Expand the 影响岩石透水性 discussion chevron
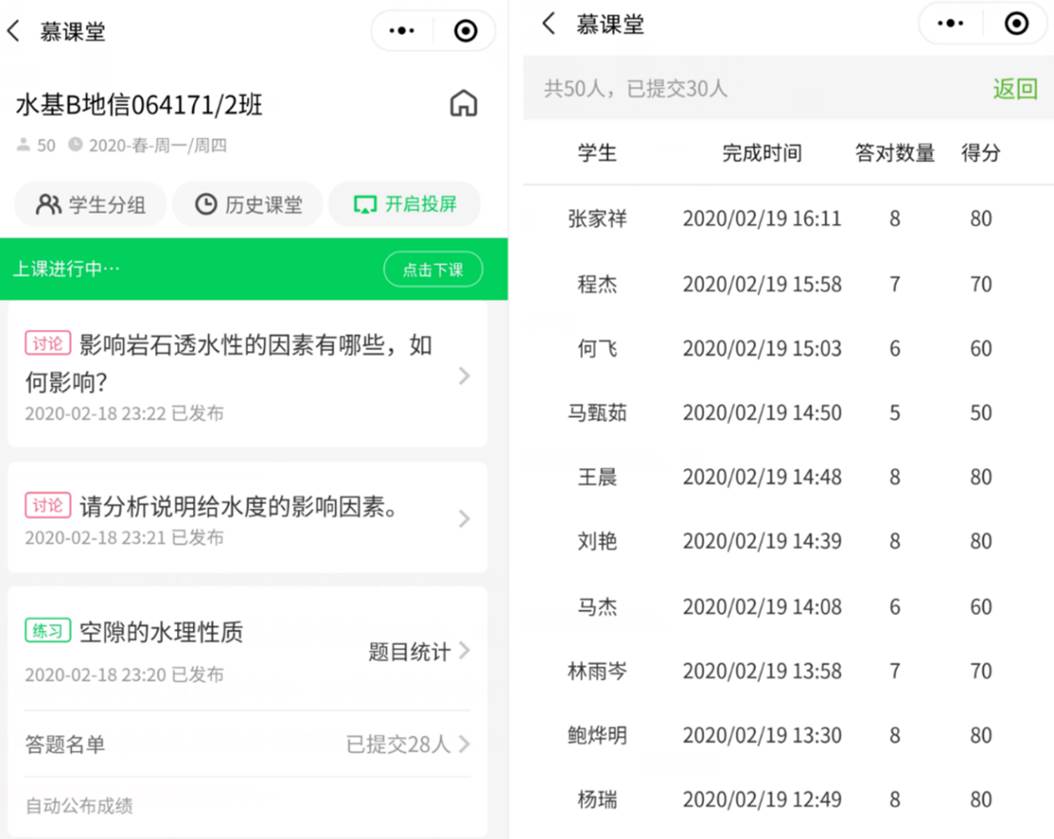 pyautogui.click(x=463, y=376)
